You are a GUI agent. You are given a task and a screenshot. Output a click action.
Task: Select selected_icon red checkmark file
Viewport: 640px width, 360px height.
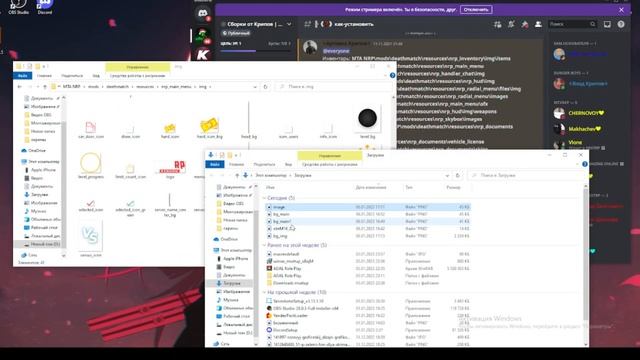pyautogui.click(x=91, y=205)
